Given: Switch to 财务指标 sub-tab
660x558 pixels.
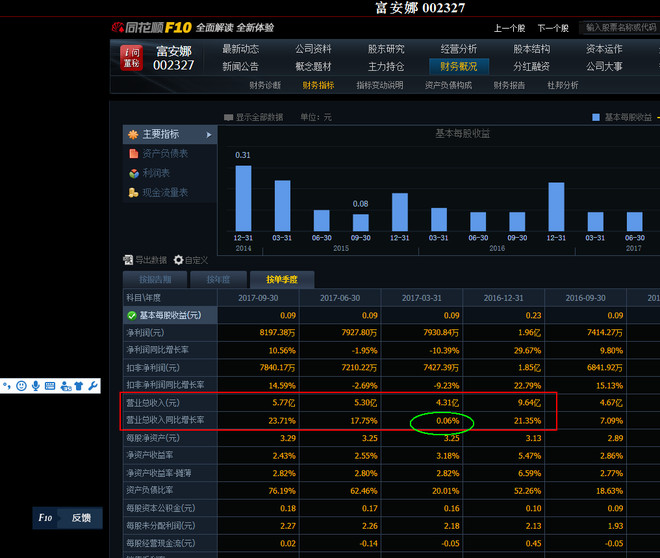Looking at the screenshot, I should pos(318,85).
